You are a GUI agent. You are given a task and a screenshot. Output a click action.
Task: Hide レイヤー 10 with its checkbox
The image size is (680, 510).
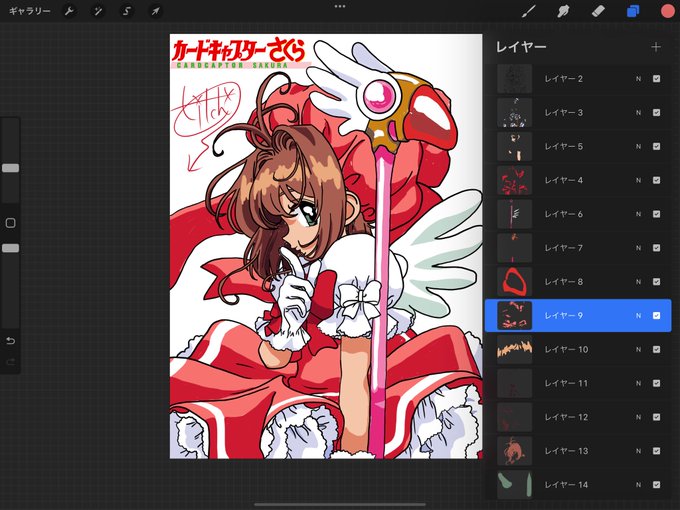click(657, 349)
